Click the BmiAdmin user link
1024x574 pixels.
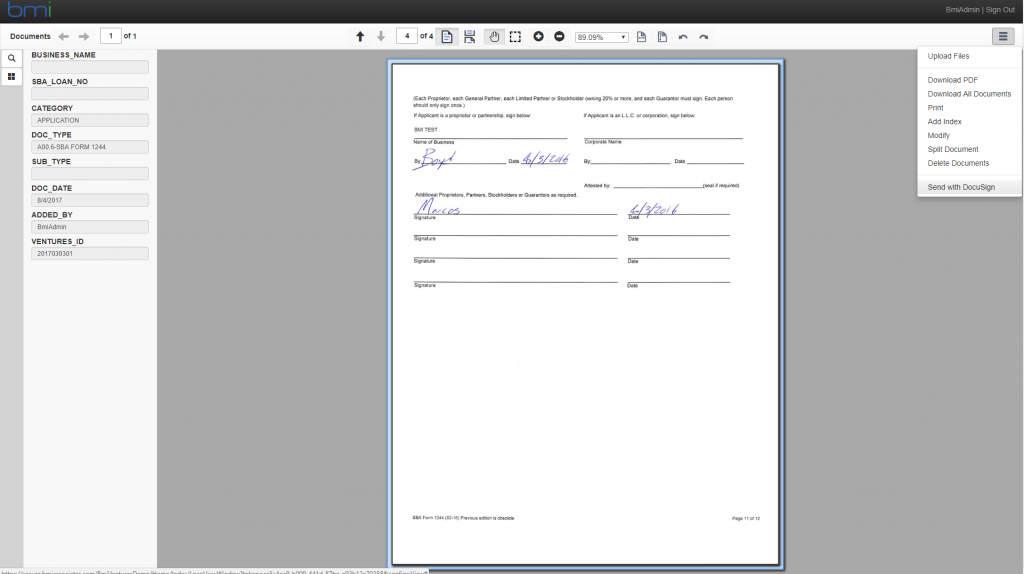click(x=963, y=10)
